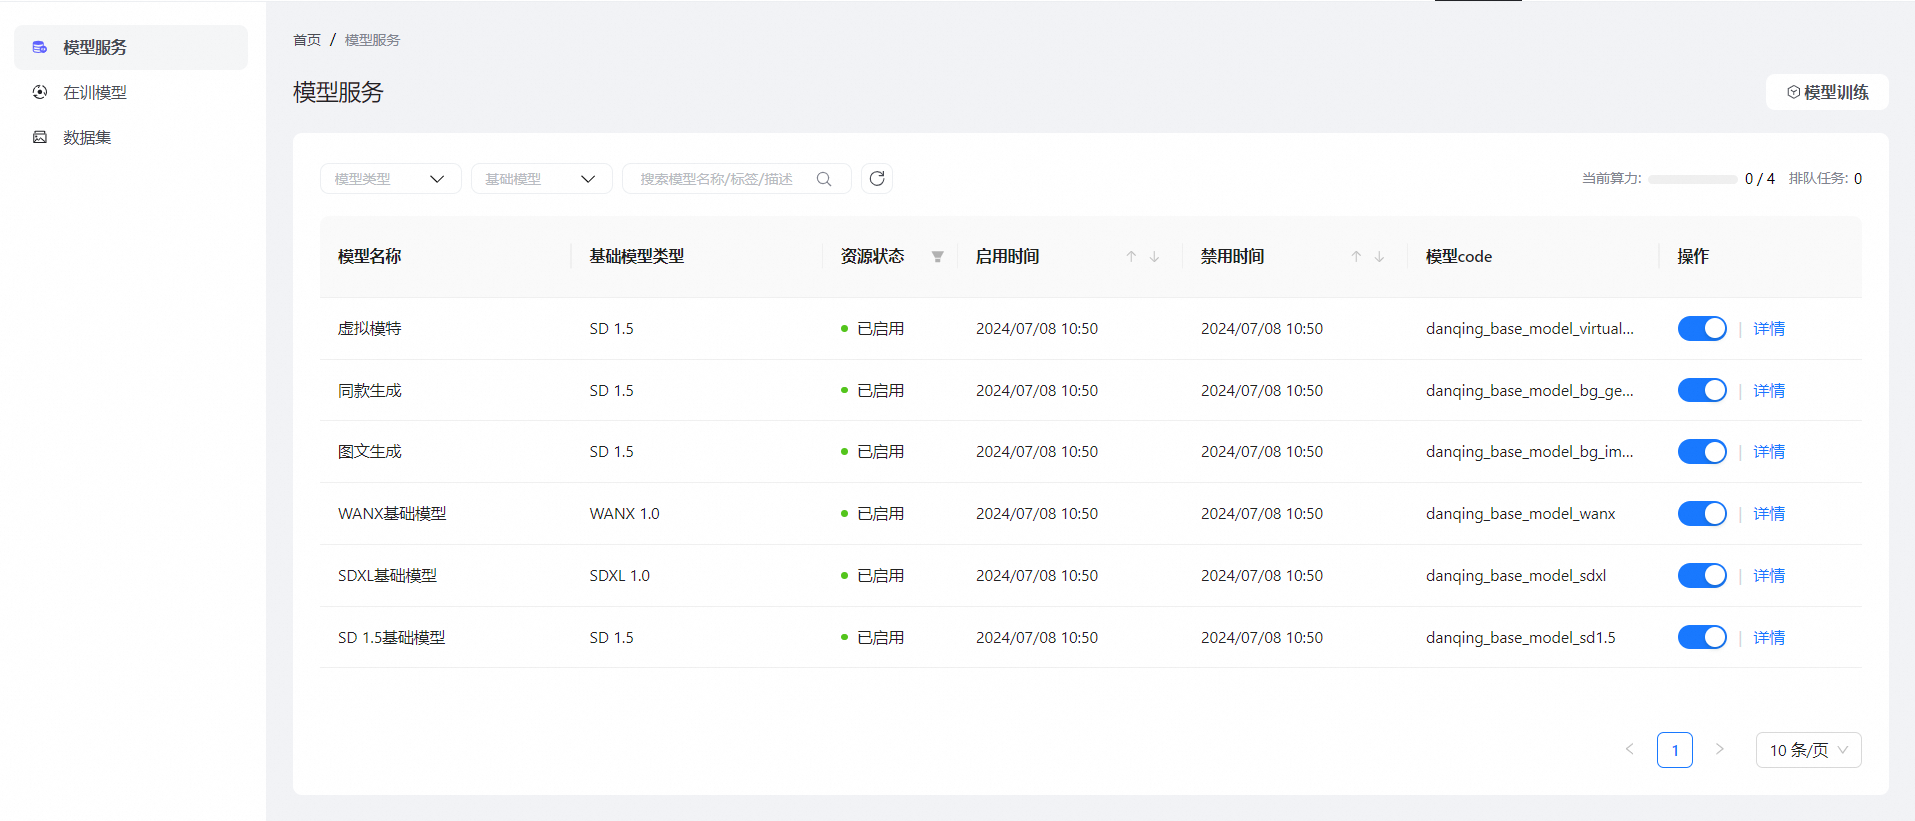View 详情 for 图文生成

click(x=1769, y=452)
